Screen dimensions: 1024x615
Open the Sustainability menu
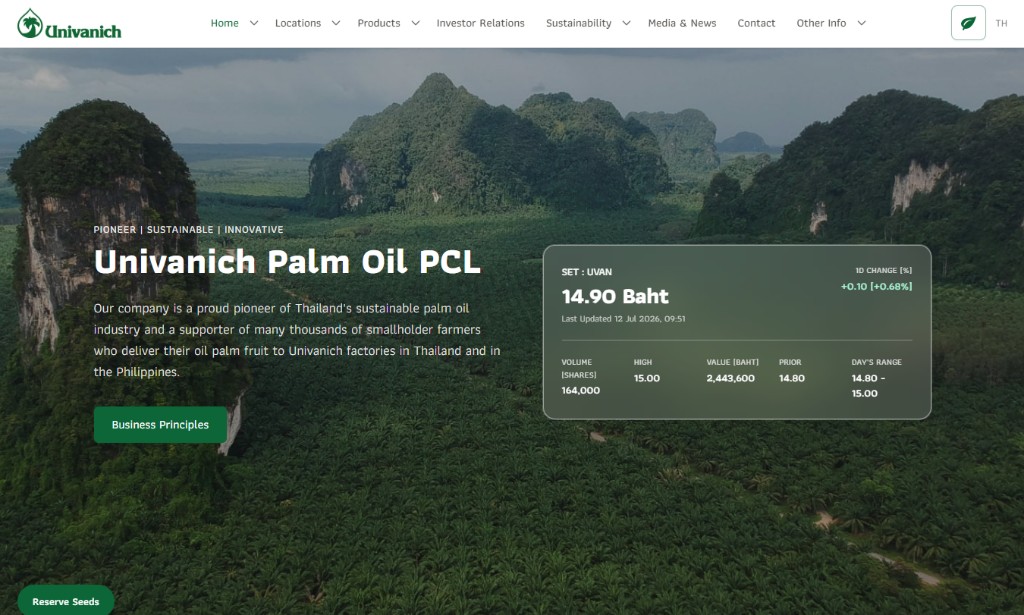pos(579,24)
